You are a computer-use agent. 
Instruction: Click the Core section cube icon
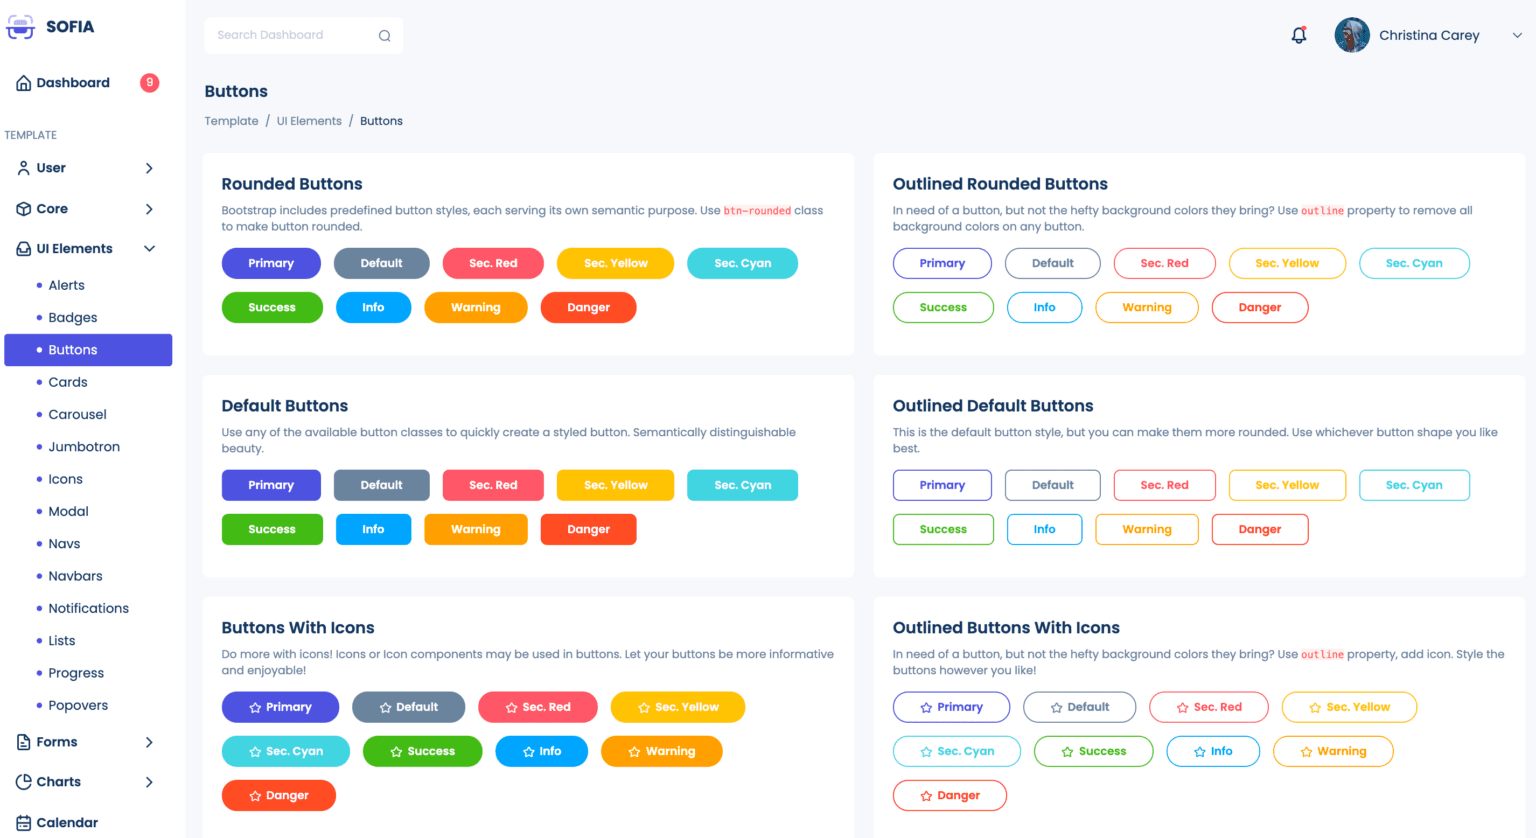tap(25, 208)
